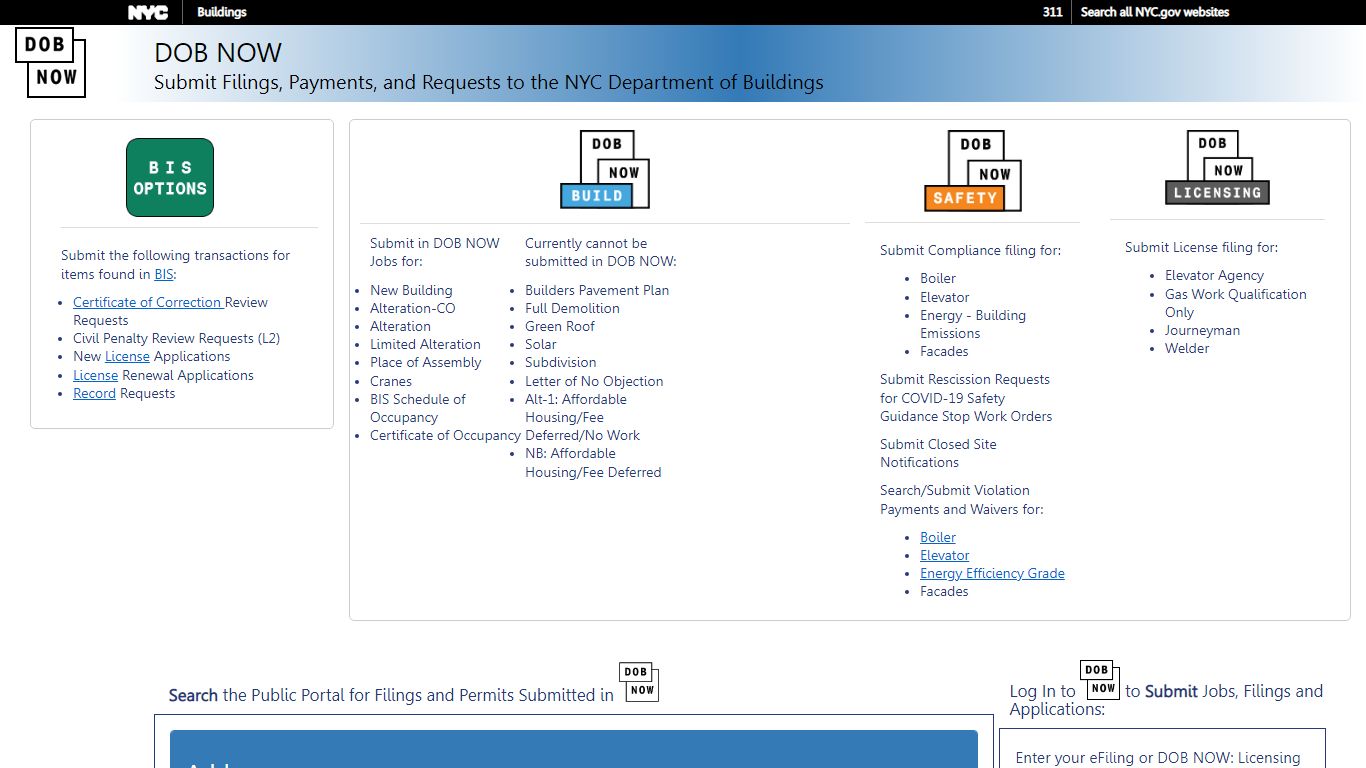Open the Energy Efficiency Grade link
This screenshot has height=768, width=1366.
coord(992,573)
